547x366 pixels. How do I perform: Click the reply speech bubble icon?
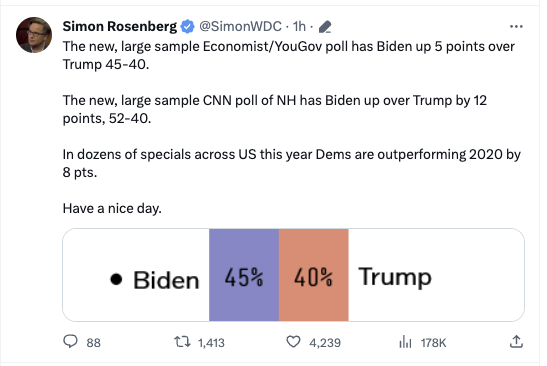[70, 342]
